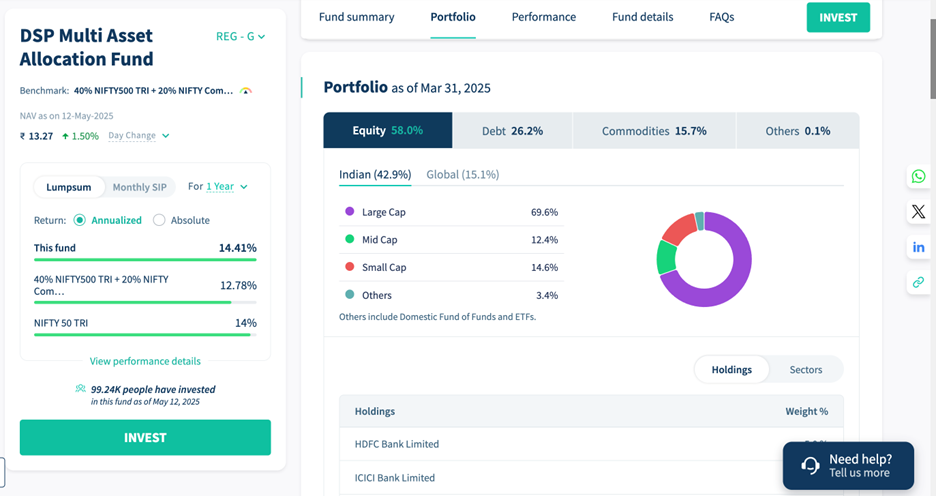Click the riskometer gauge icon near benchmark
Image resolution: width=936 pixels, height=496 pixels.
click(x=246, y=91)
